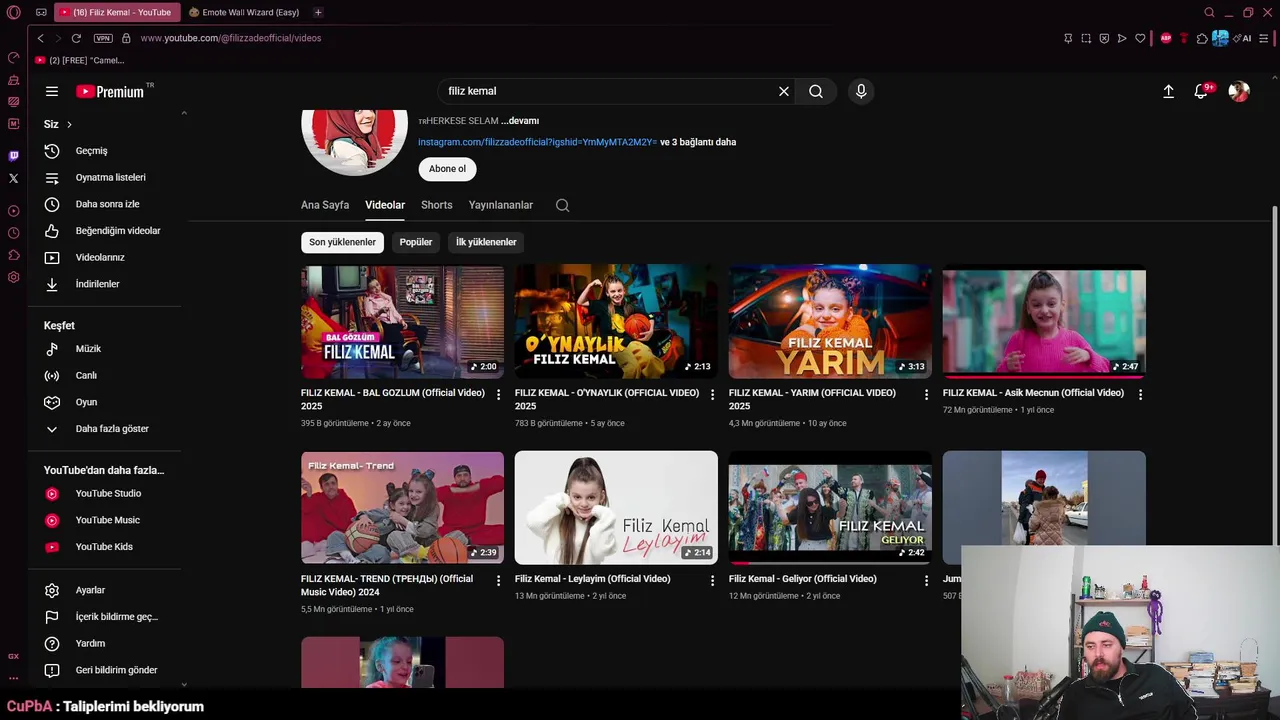
Task: Open Twitch in the Opera sidebar
Action: tap(13, 156)
